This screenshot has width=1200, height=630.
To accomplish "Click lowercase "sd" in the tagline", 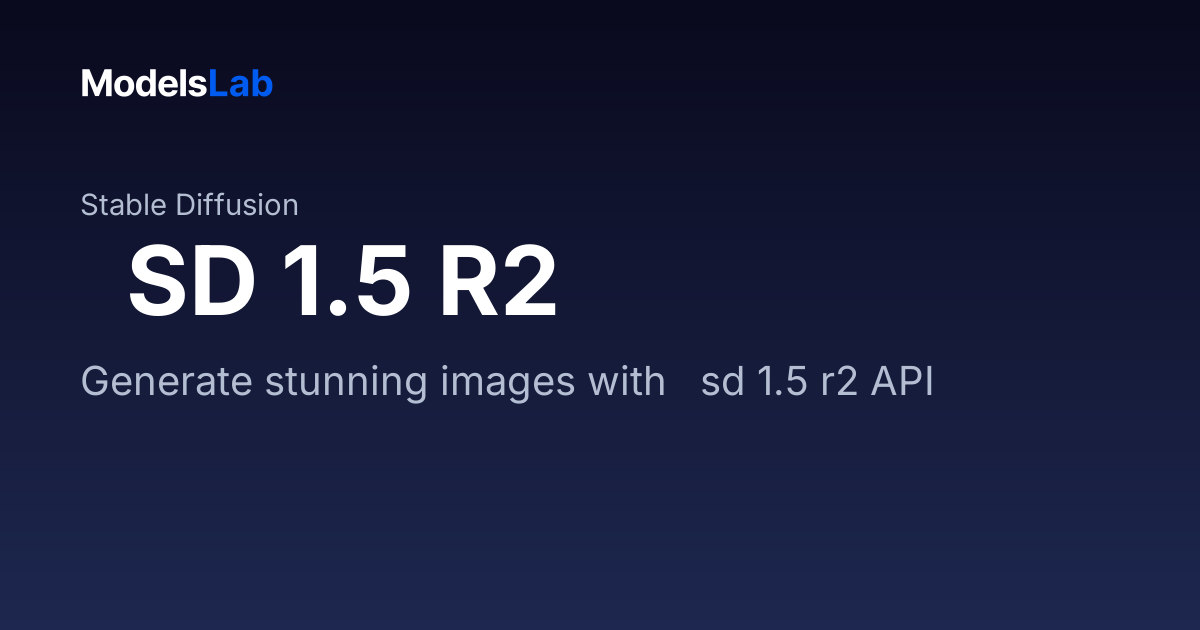I will coord(722,382).
